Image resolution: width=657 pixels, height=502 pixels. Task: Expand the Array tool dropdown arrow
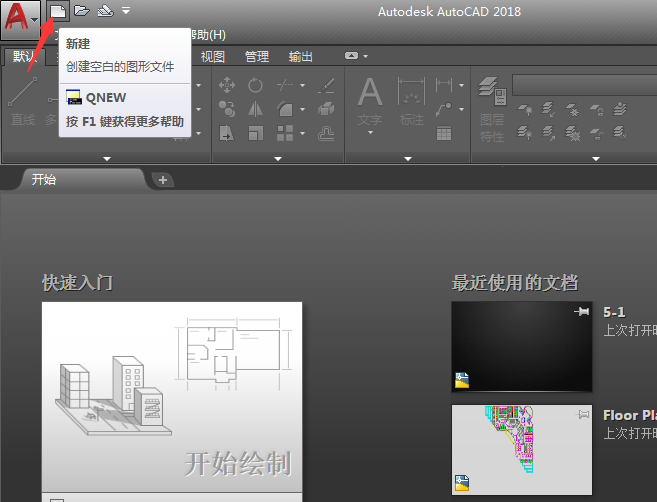click(303, 134)
